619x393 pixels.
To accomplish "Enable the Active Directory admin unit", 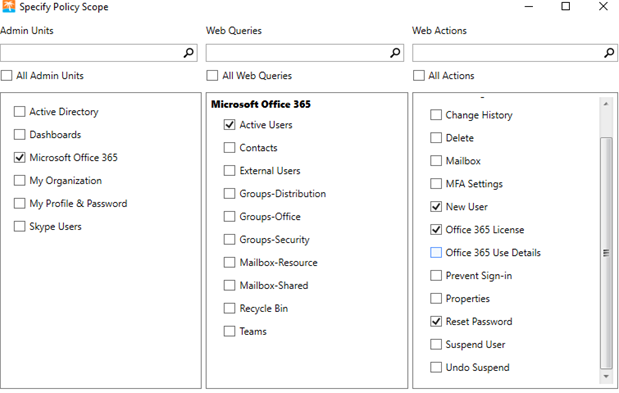I will coord(19,112).
